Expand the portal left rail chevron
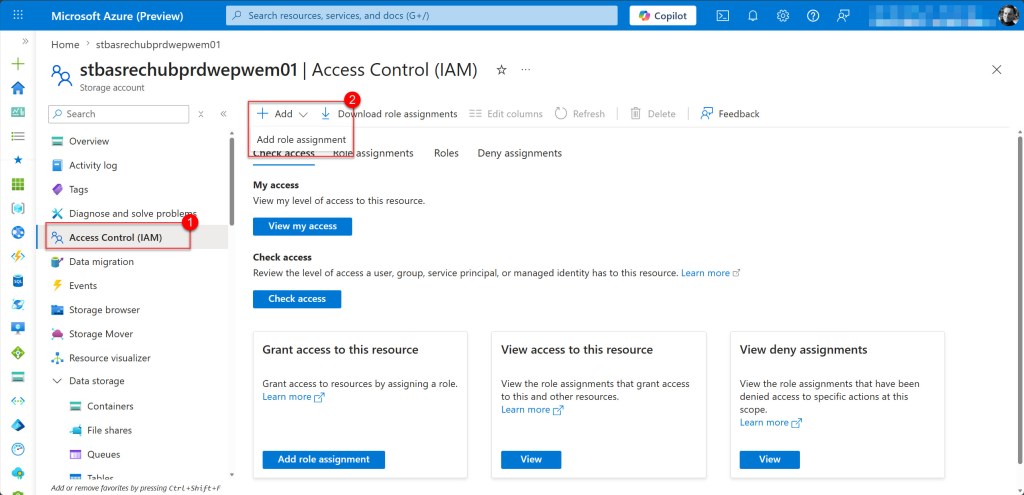The height and width of the screenshot is (495, 1024). point(24,41)
